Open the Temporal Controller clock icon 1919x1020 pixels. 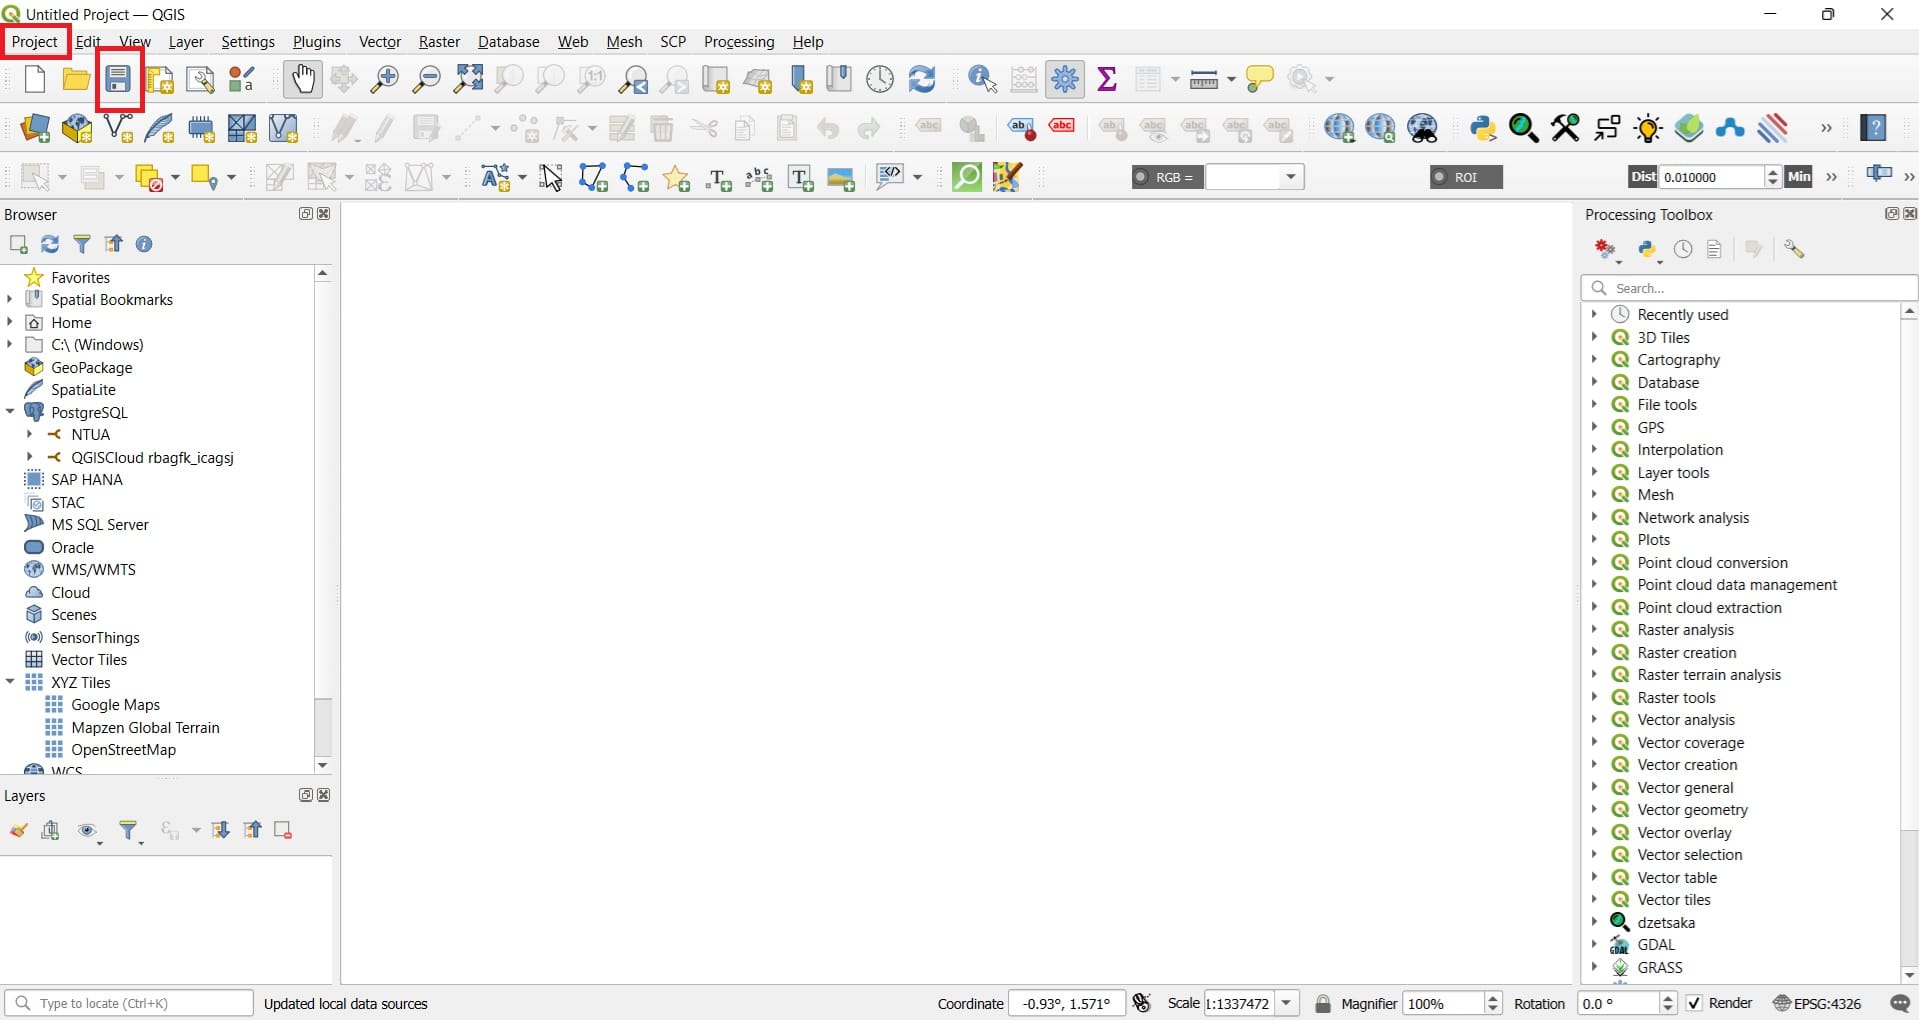[x=880, y=79]
